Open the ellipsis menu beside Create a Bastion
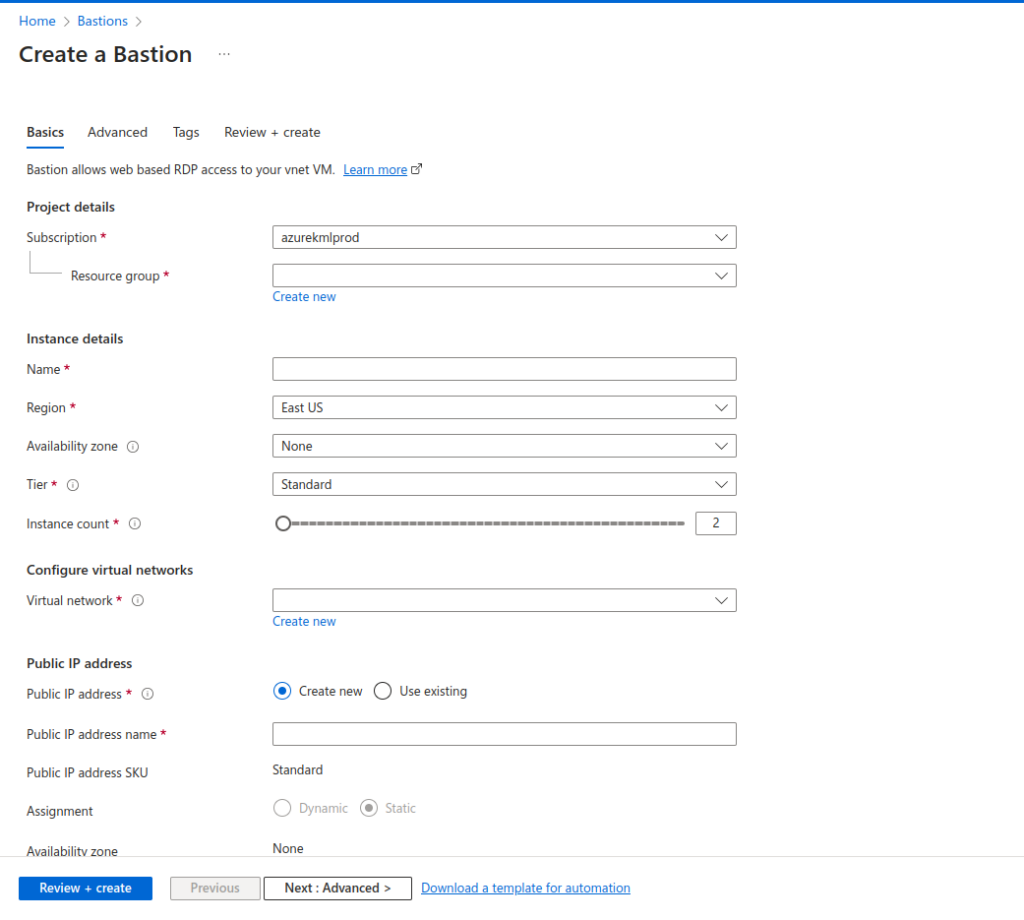Viewport: 1024px width, 920px height. pos(224,55)
